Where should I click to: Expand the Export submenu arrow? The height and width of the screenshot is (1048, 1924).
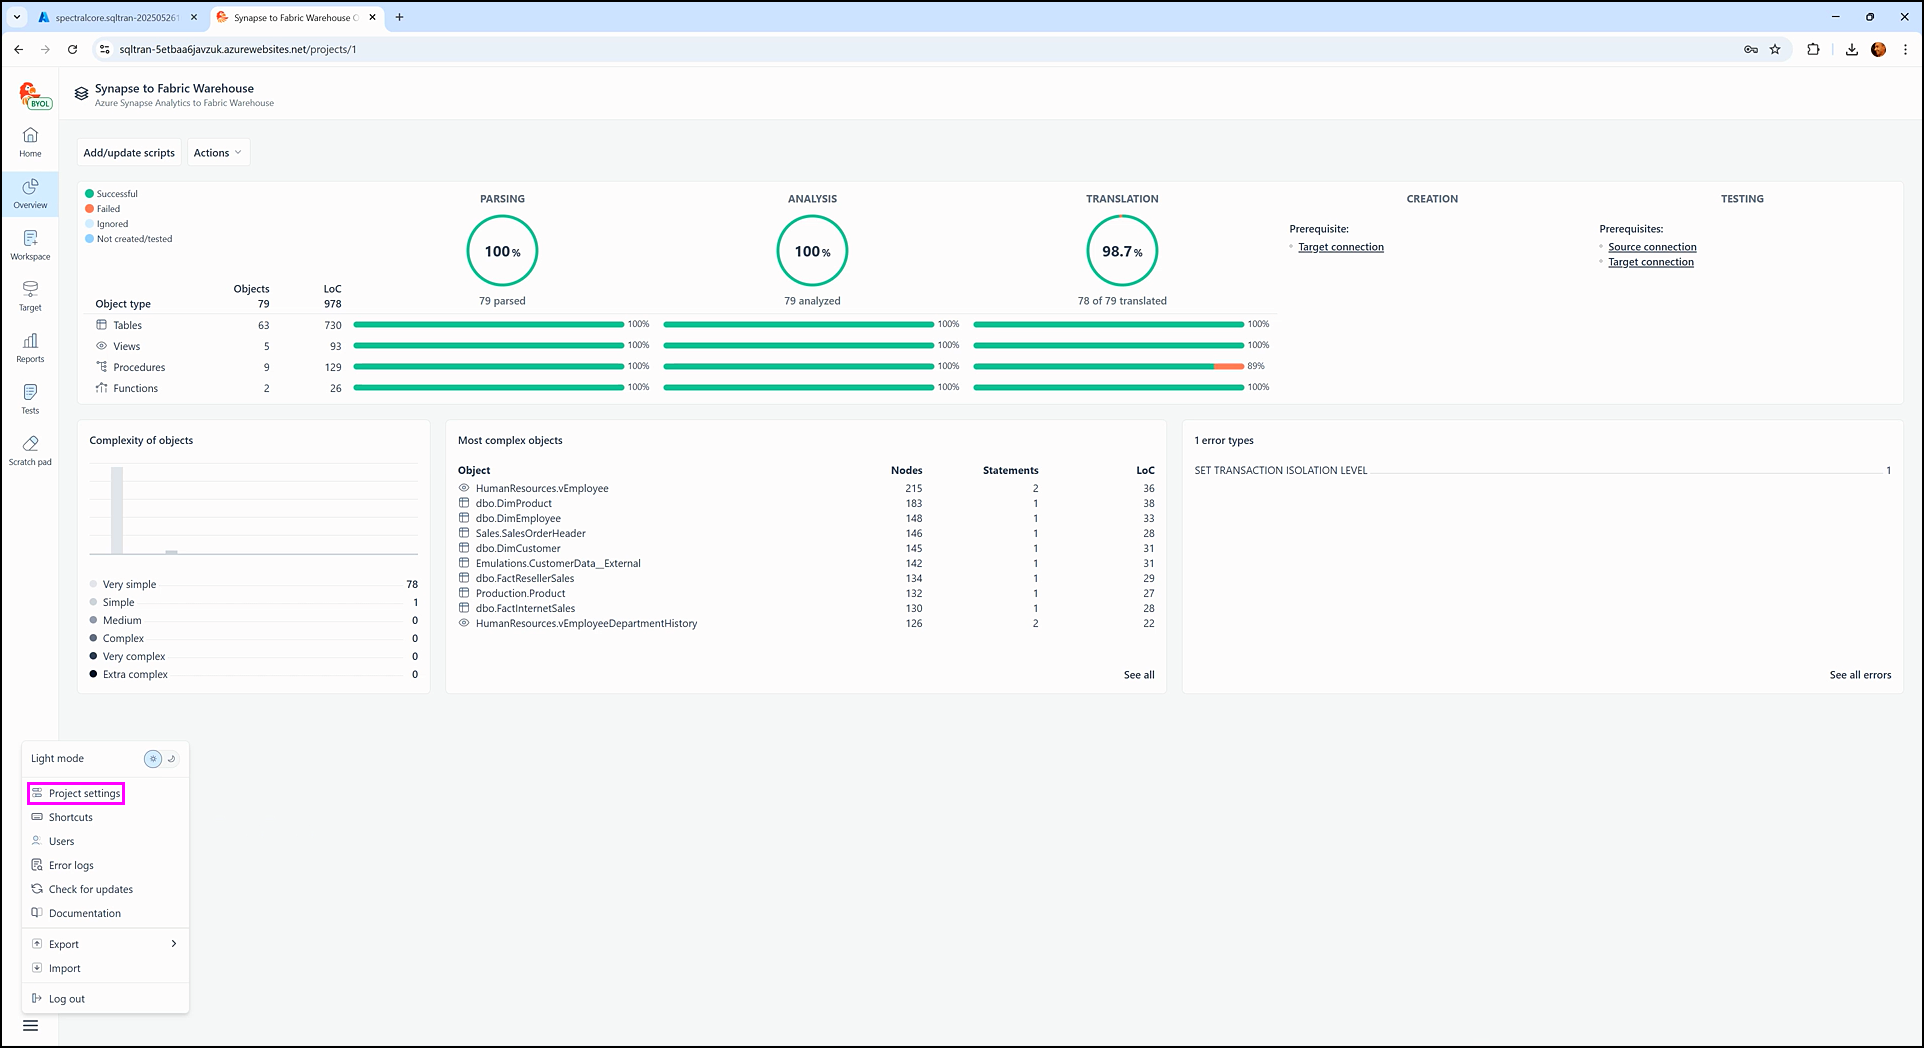(x=174, y=944)
